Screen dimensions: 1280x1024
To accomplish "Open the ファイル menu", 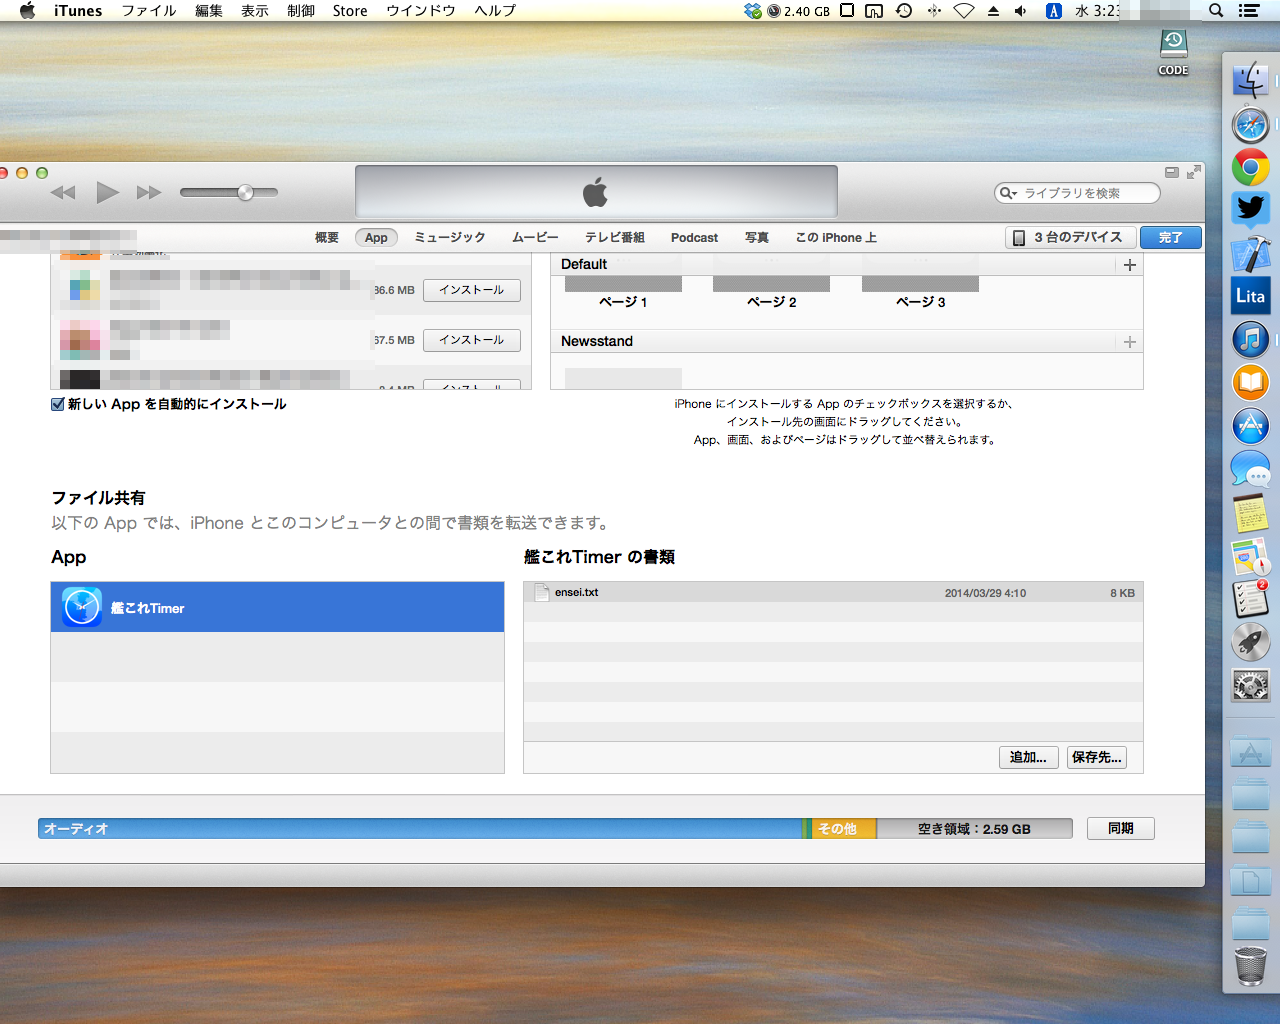I will [x=149, y=10].
